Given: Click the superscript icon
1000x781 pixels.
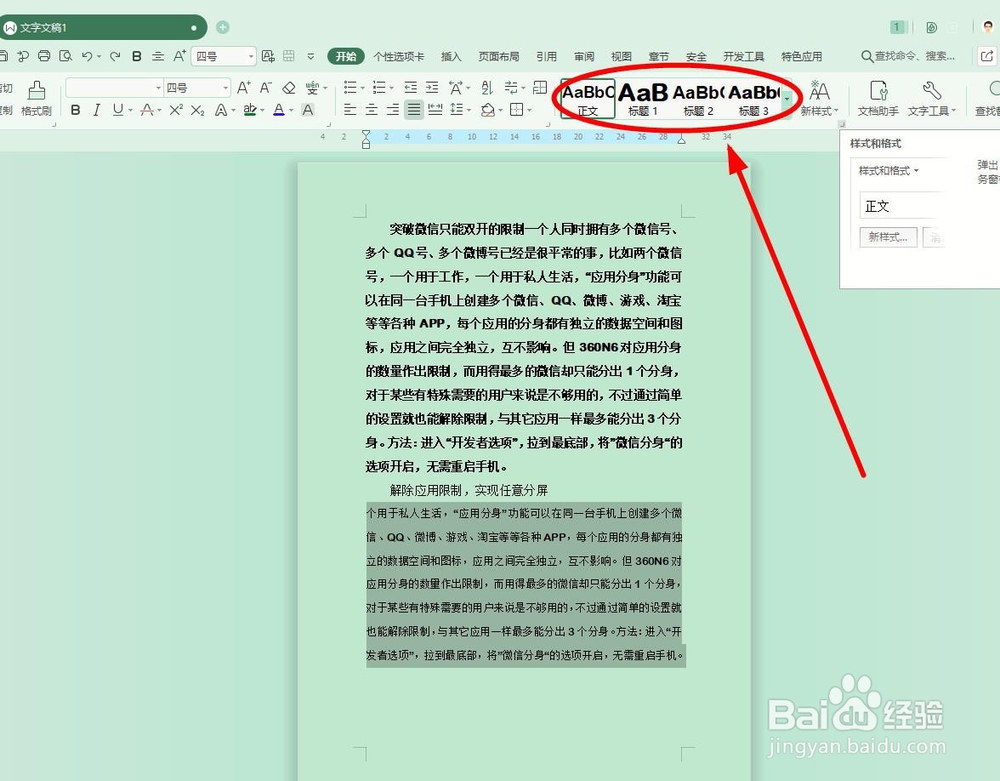Looking at the screenshot, I should (x=175, y=110).
